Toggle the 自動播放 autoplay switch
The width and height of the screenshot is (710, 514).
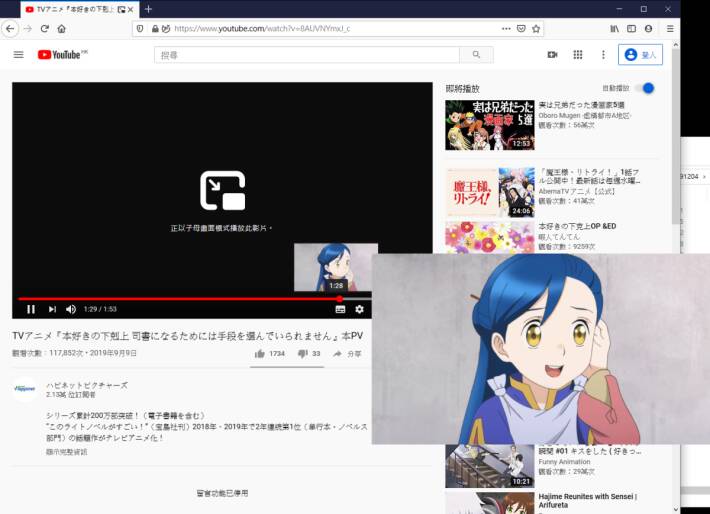646,88
